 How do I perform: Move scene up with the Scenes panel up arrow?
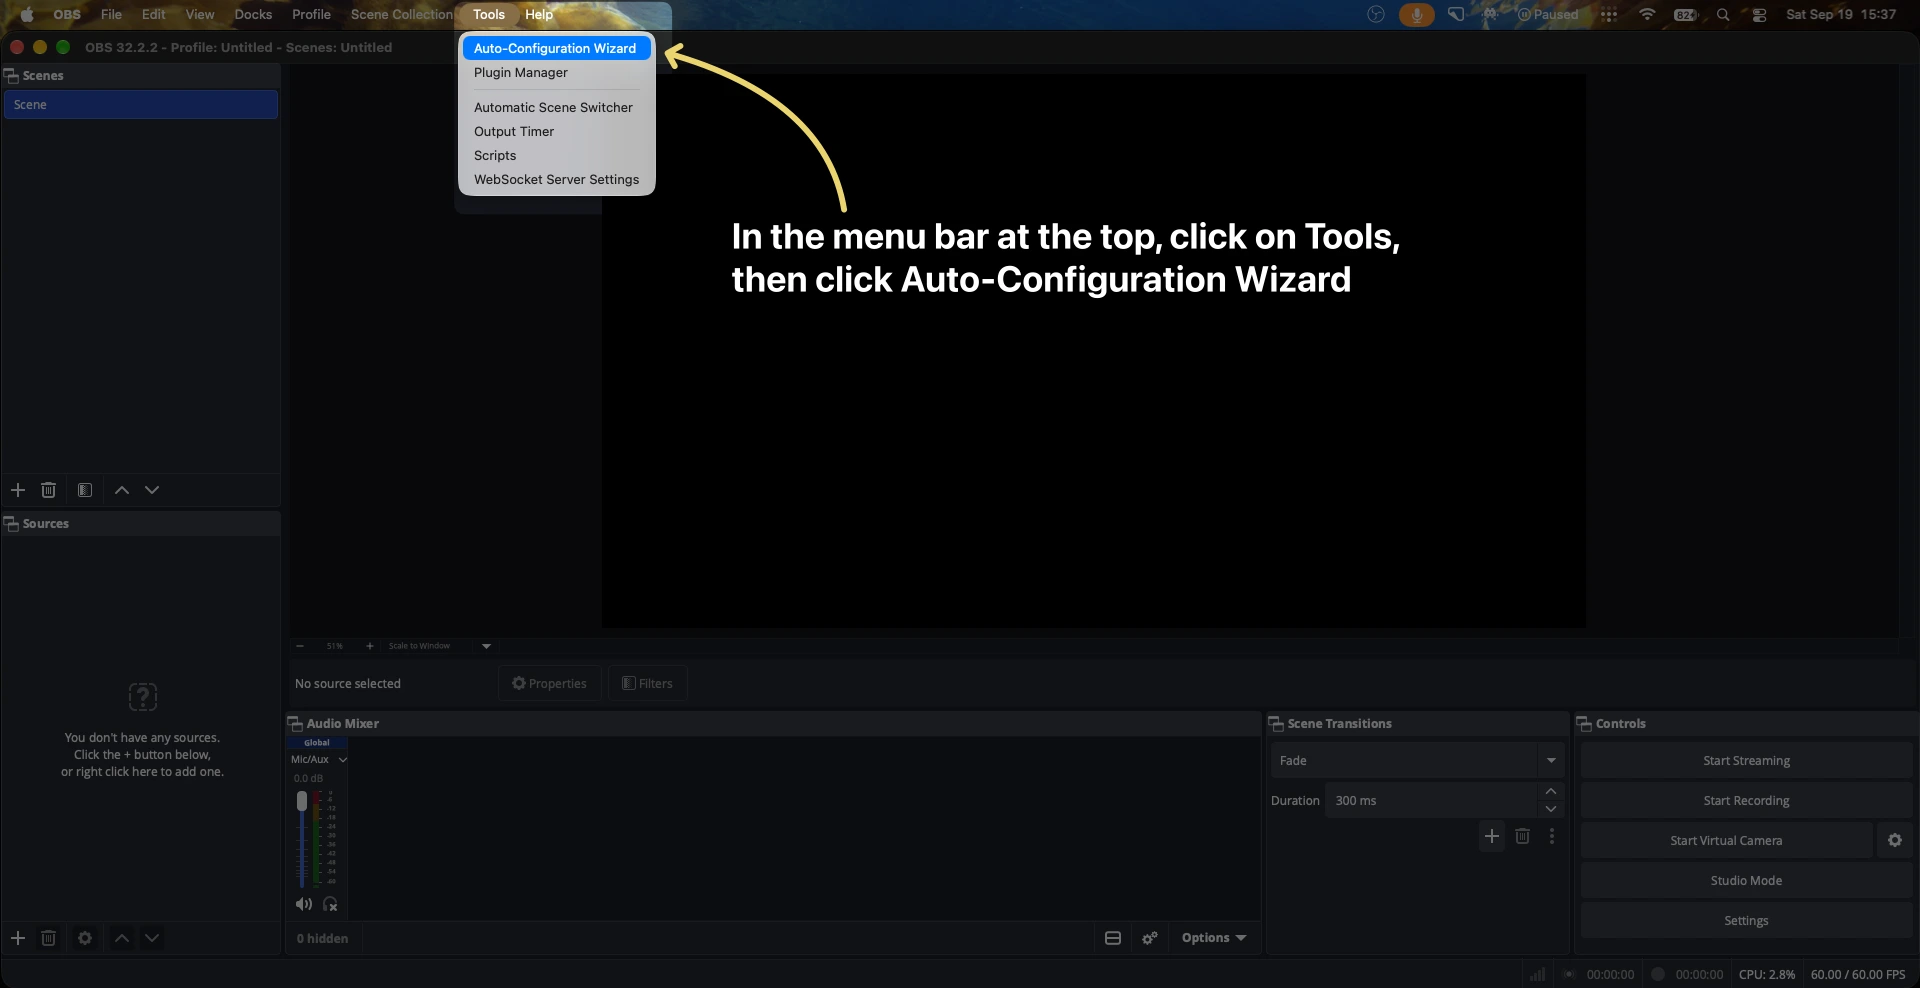point(122,490)
